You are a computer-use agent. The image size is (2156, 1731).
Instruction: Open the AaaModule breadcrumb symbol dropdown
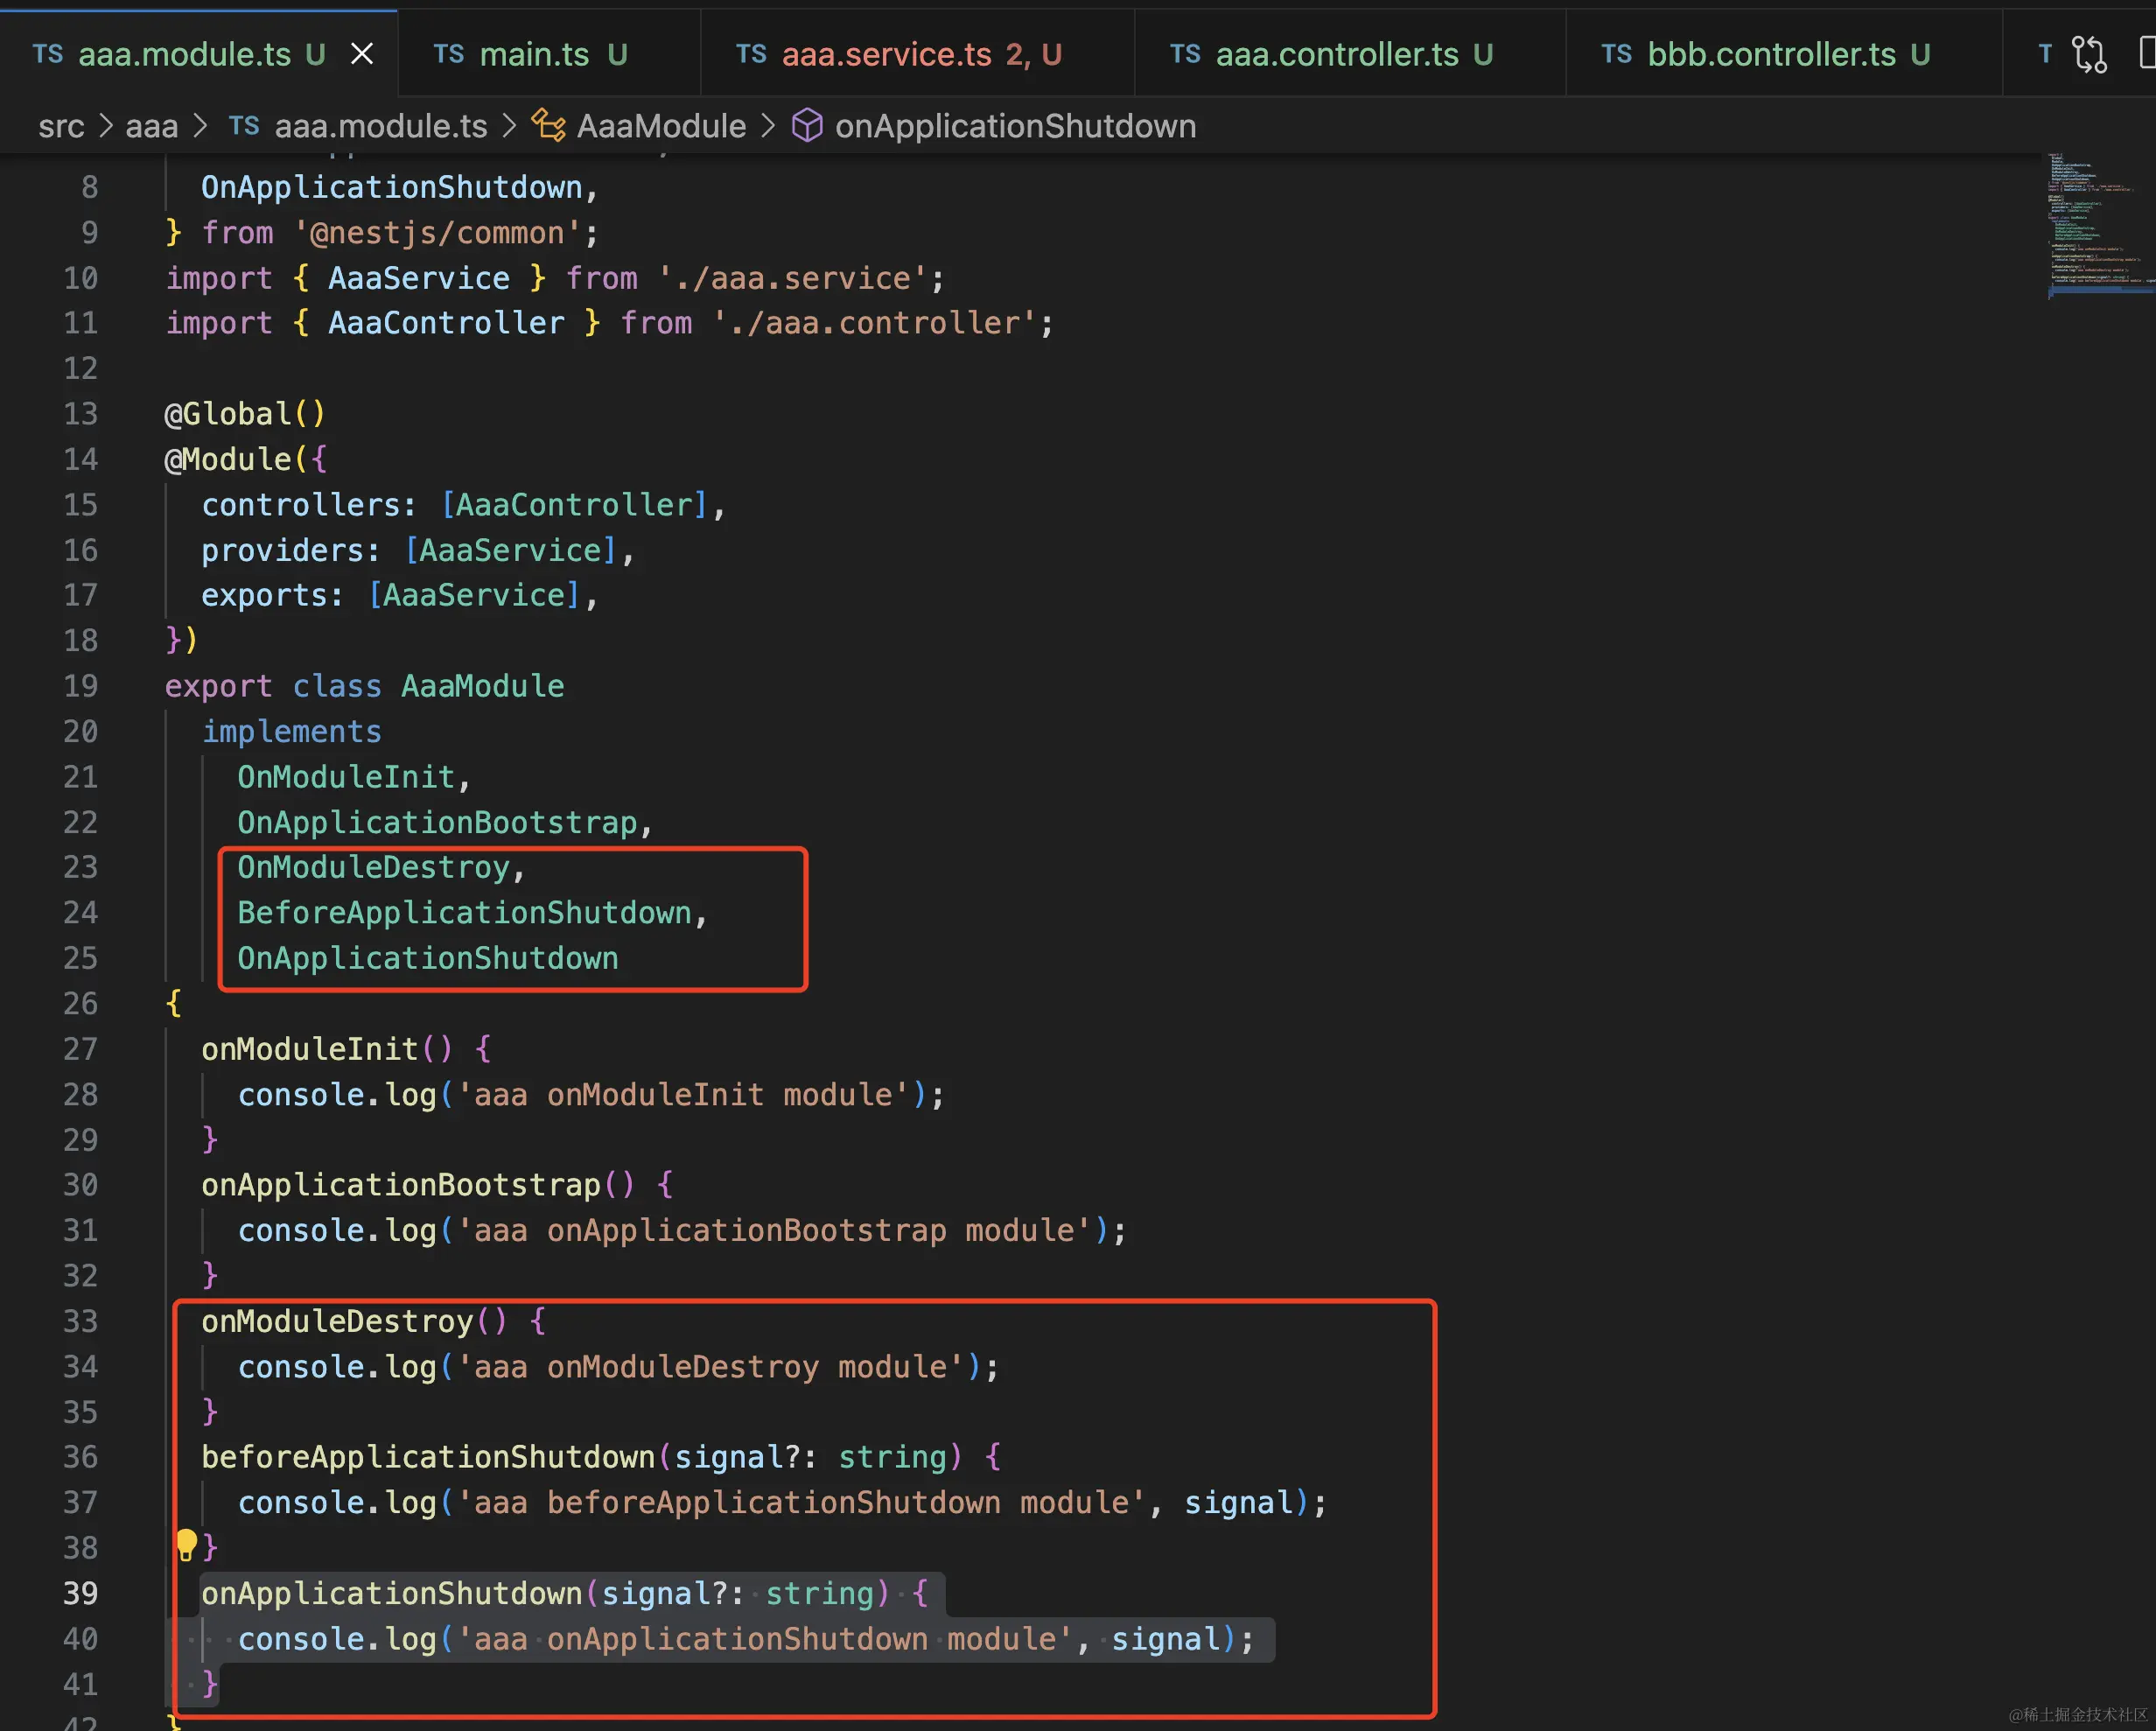(661, 126)
